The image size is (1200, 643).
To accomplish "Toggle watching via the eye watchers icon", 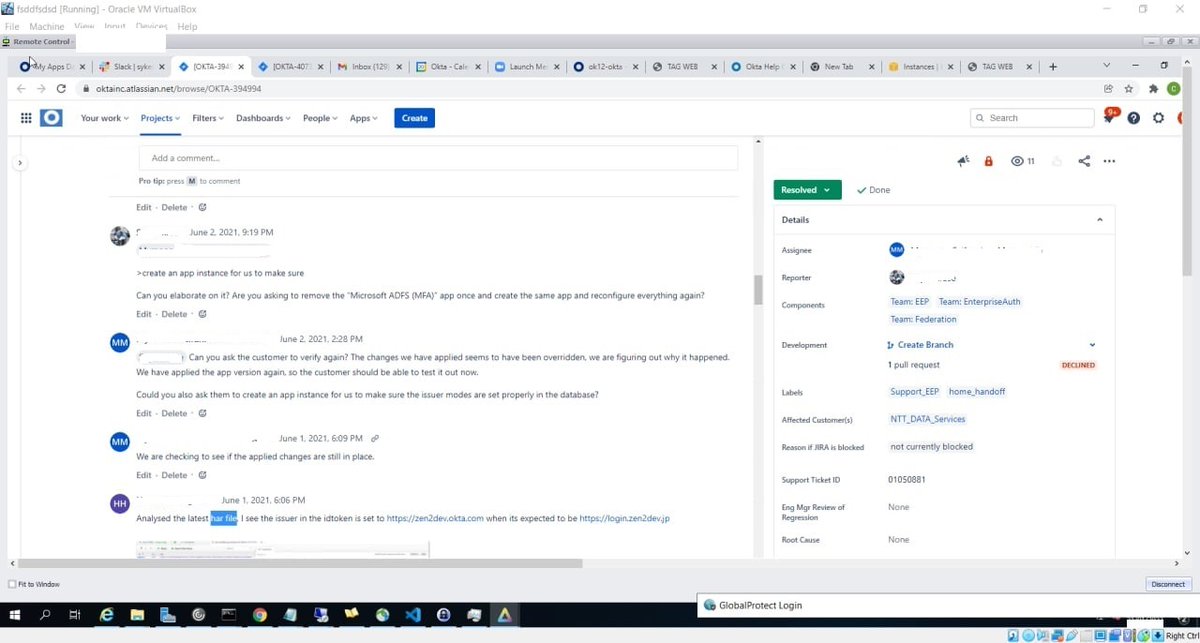I will 1015,160.
